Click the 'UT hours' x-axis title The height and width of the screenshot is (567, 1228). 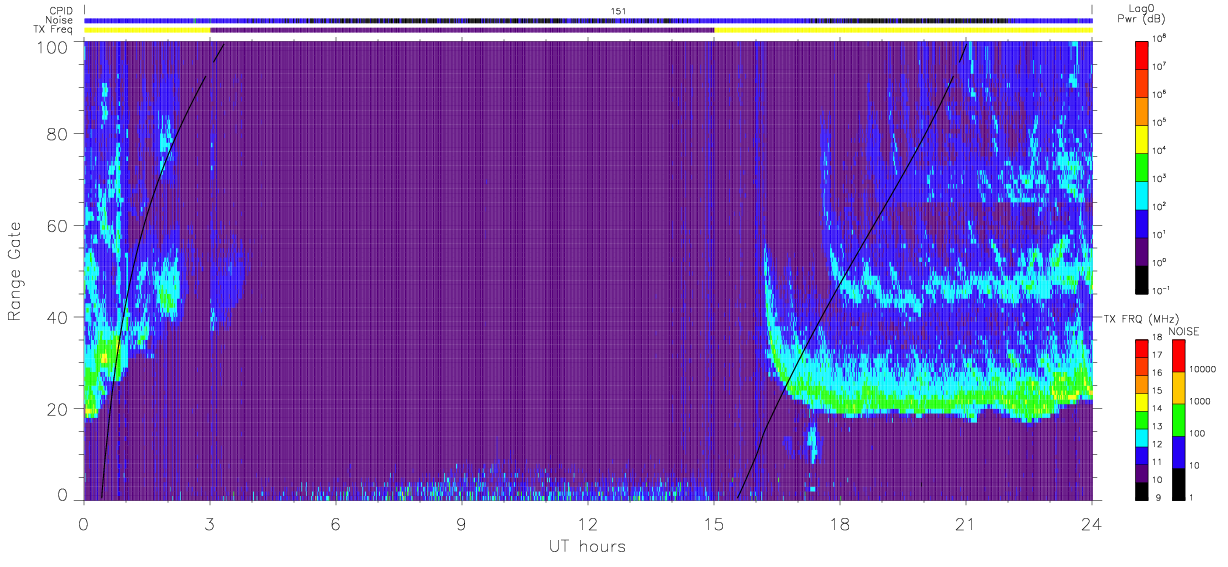tap(586, 546)
